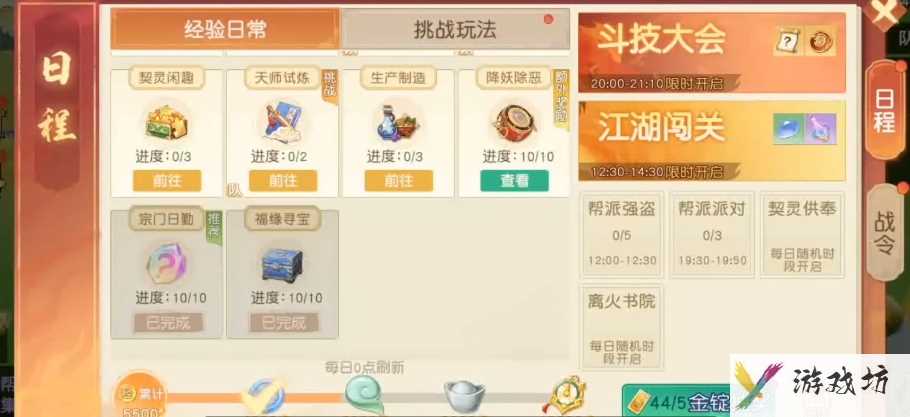Select the 经验日常 tab
The height and width of the screenshot is (417, 910).
pos(225,29)
